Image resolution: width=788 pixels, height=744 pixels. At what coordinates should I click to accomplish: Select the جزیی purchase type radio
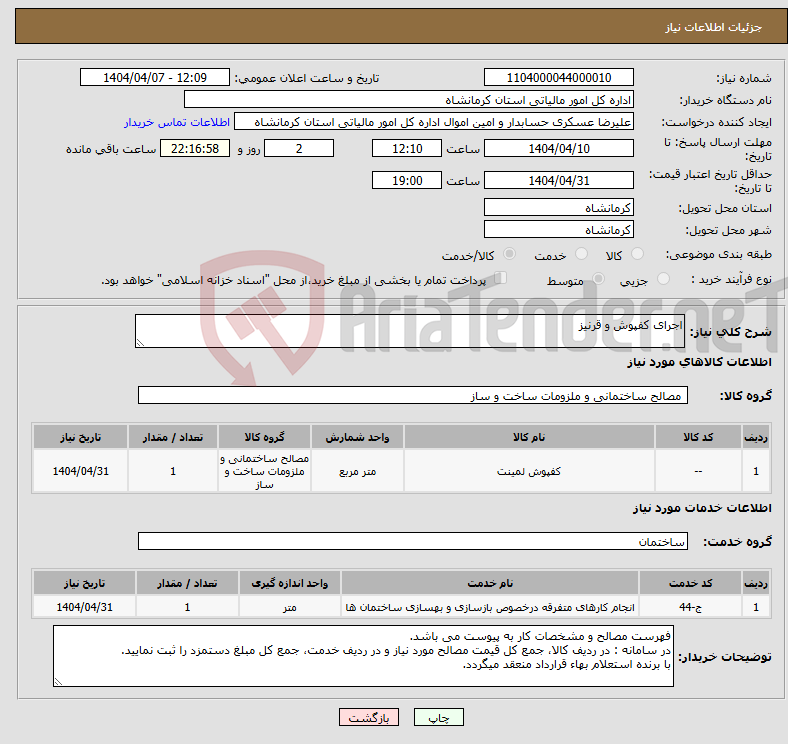tap(663, 278)
